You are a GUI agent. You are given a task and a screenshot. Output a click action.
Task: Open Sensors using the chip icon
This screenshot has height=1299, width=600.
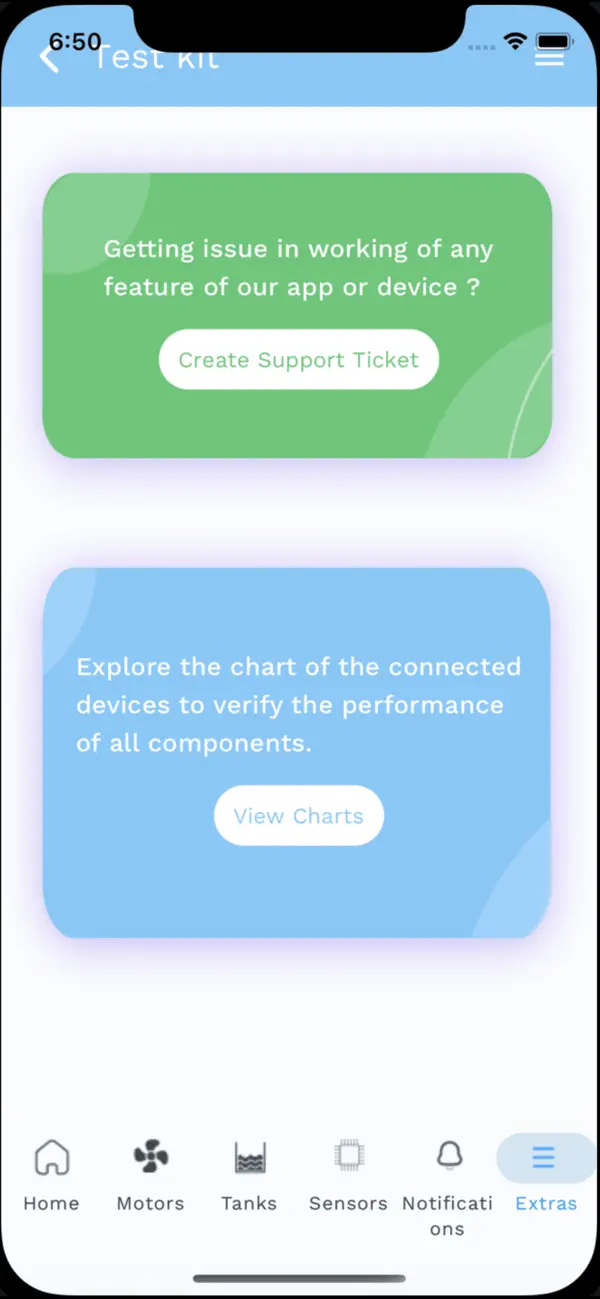click(347, 1158)
